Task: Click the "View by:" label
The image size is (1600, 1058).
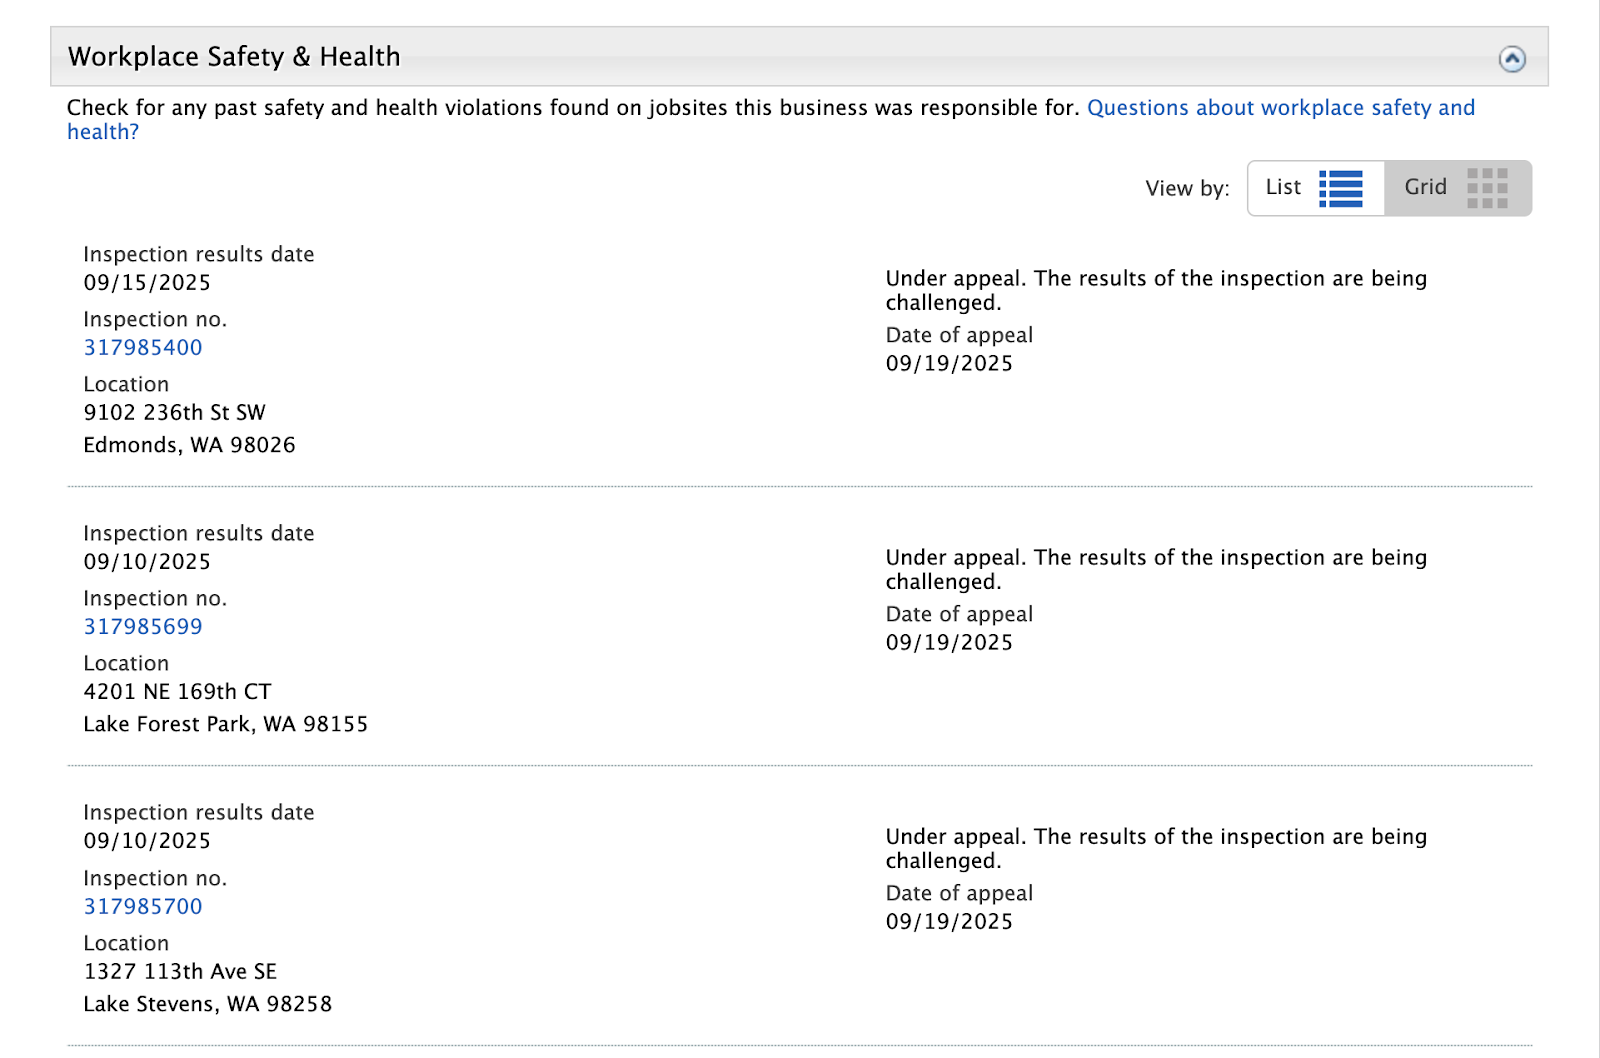Action: (1187, 189)
